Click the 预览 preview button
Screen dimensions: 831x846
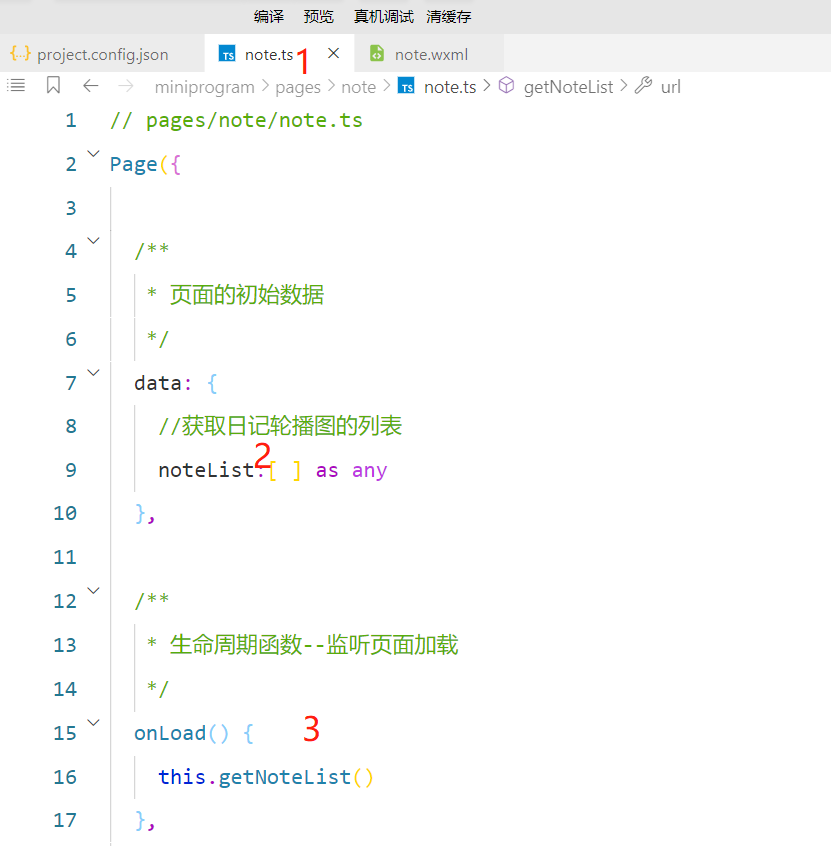(x=318, y=17)
